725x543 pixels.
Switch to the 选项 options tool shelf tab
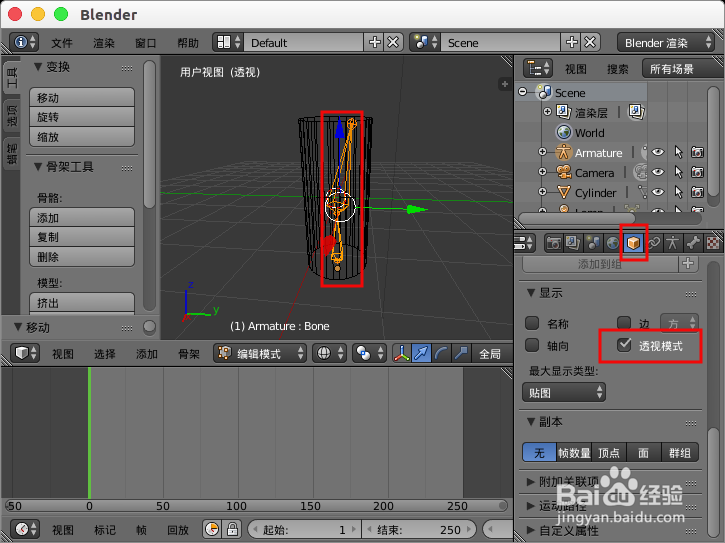pyautogui.click(x=11, y=115)
